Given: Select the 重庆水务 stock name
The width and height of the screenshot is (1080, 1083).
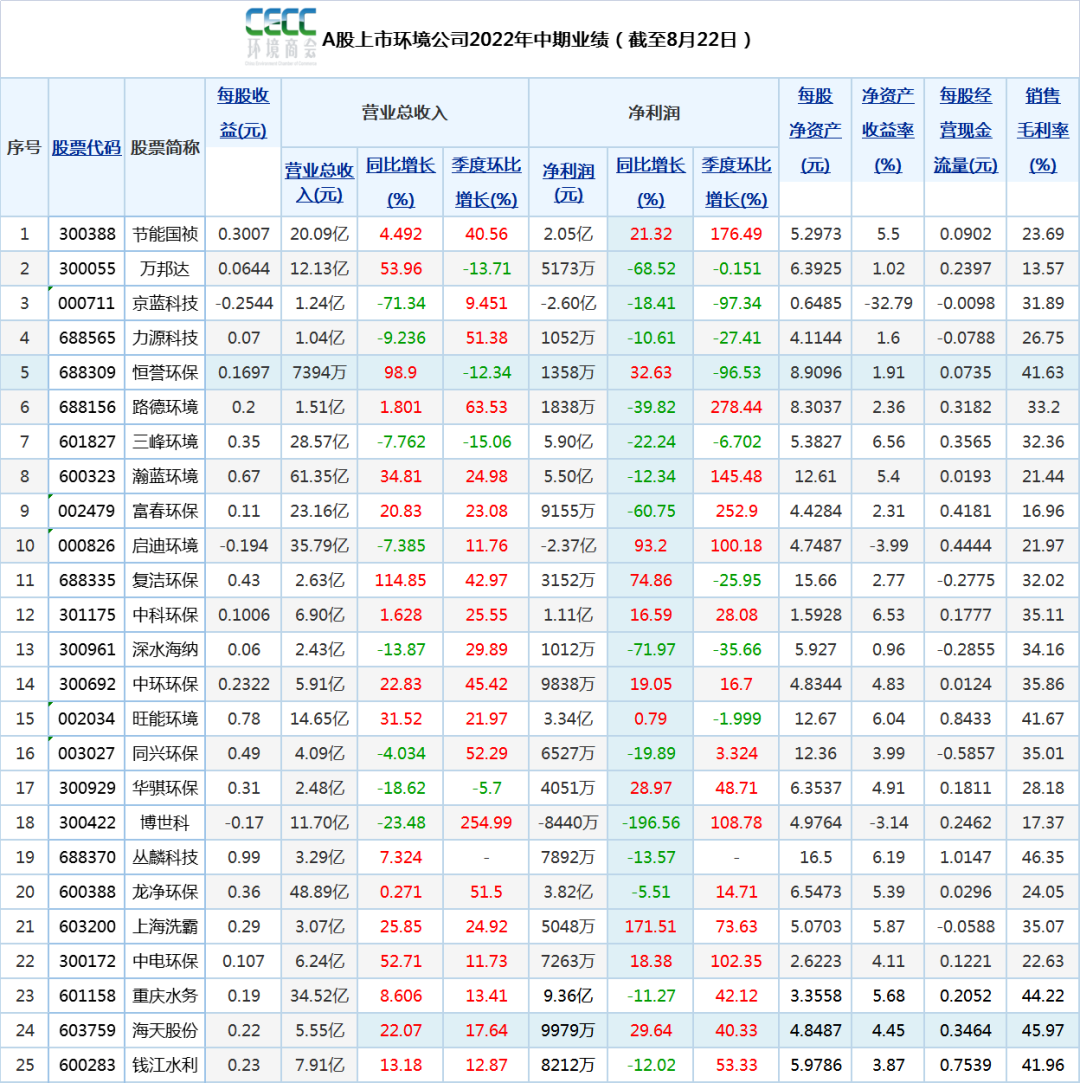Looking at the screenshot, I should tap(165, 996).
